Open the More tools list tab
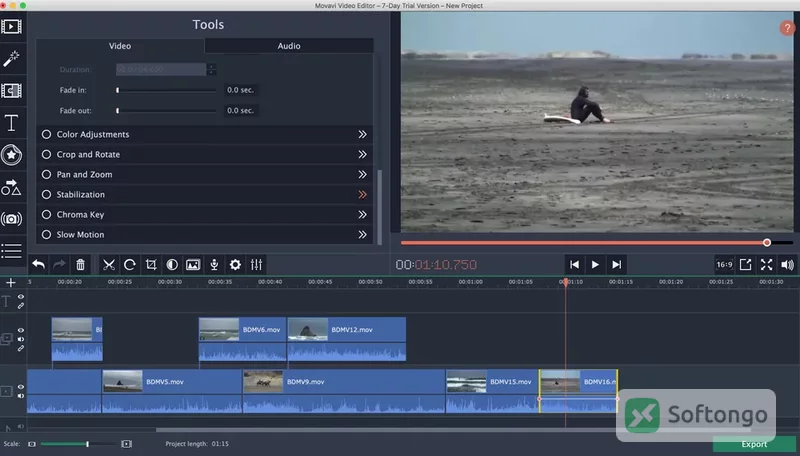The image size is (800, 456). (11, 251)
